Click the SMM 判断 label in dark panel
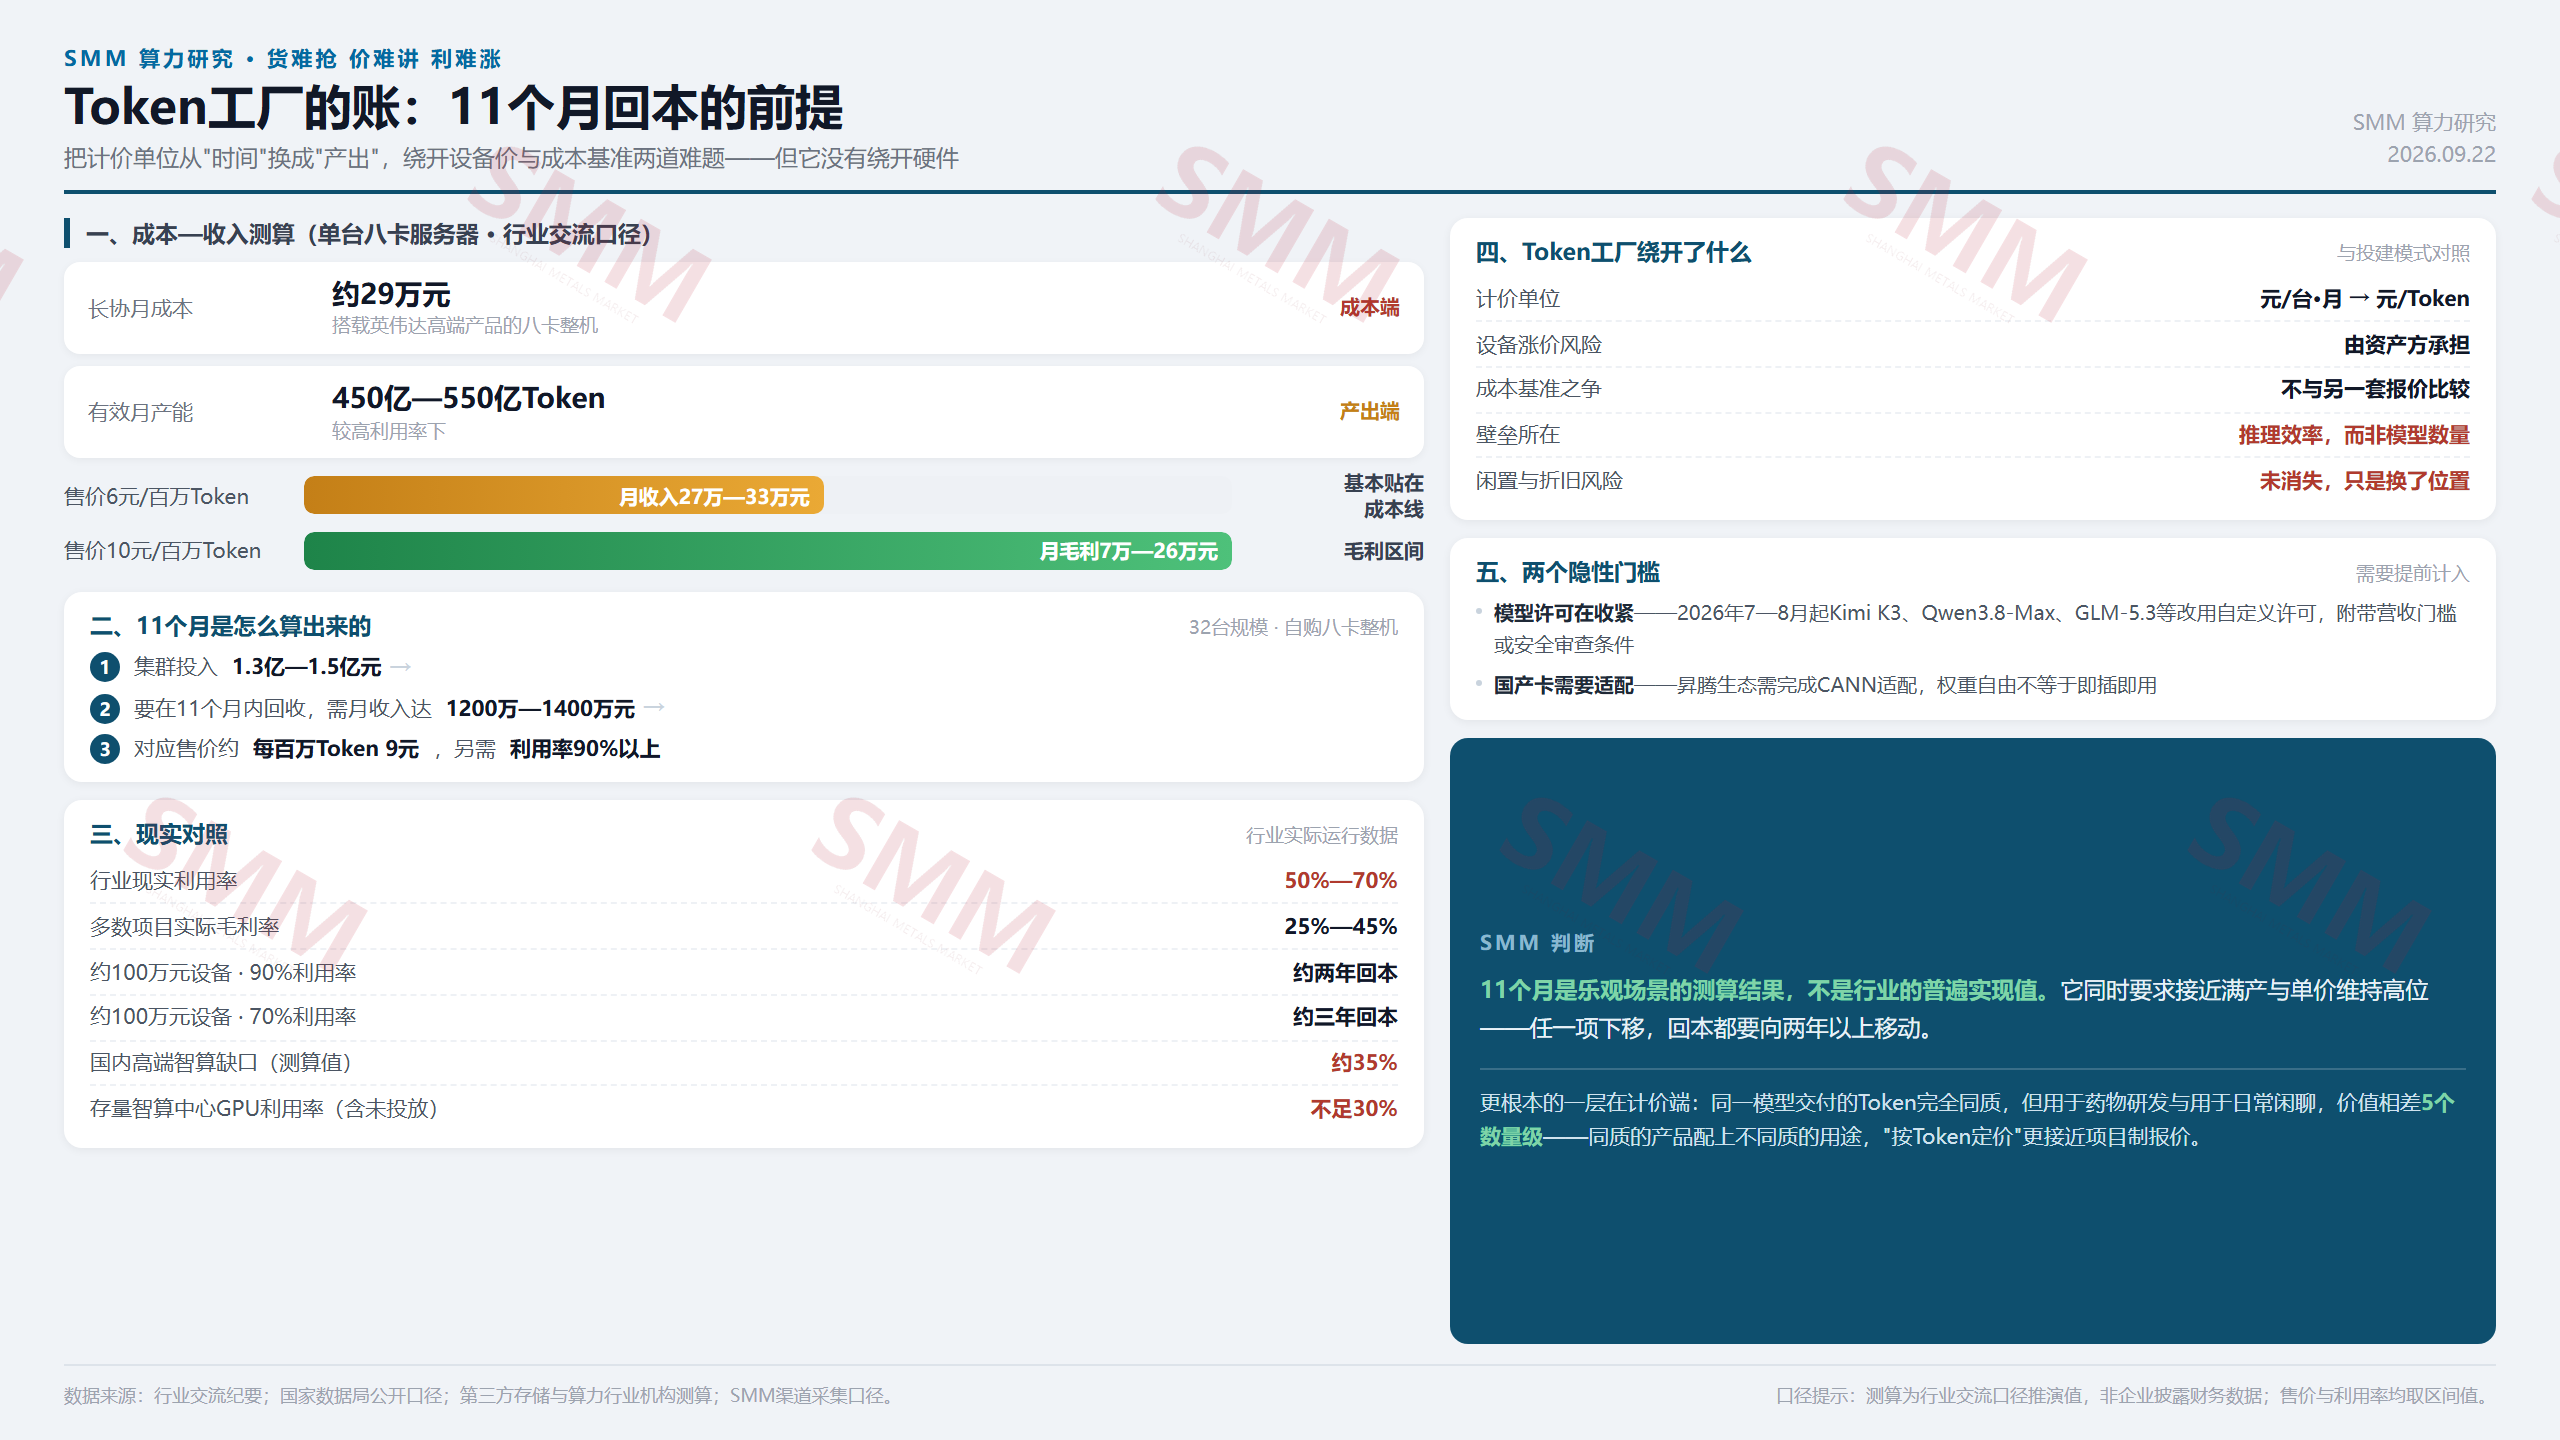The width and height of the screenshot is (2560, 1440). [1536, 943]
